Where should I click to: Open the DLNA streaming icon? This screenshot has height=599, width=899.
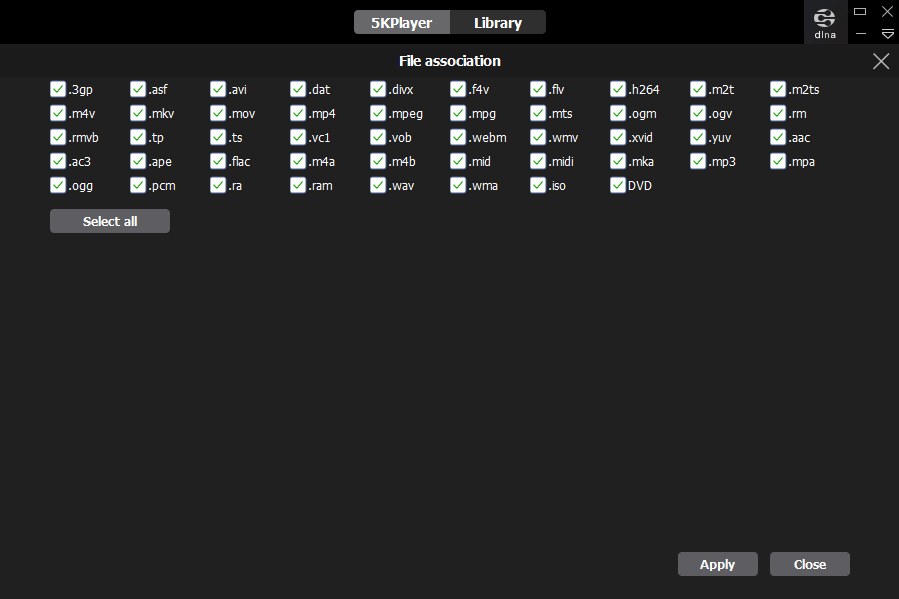coord(825,23)
